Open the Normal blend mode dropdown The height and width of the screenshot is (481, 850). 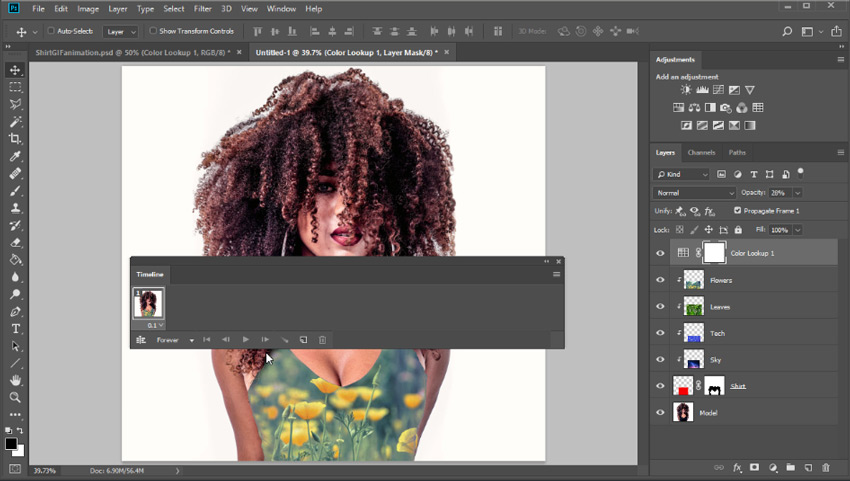click(x=694, y=193)
